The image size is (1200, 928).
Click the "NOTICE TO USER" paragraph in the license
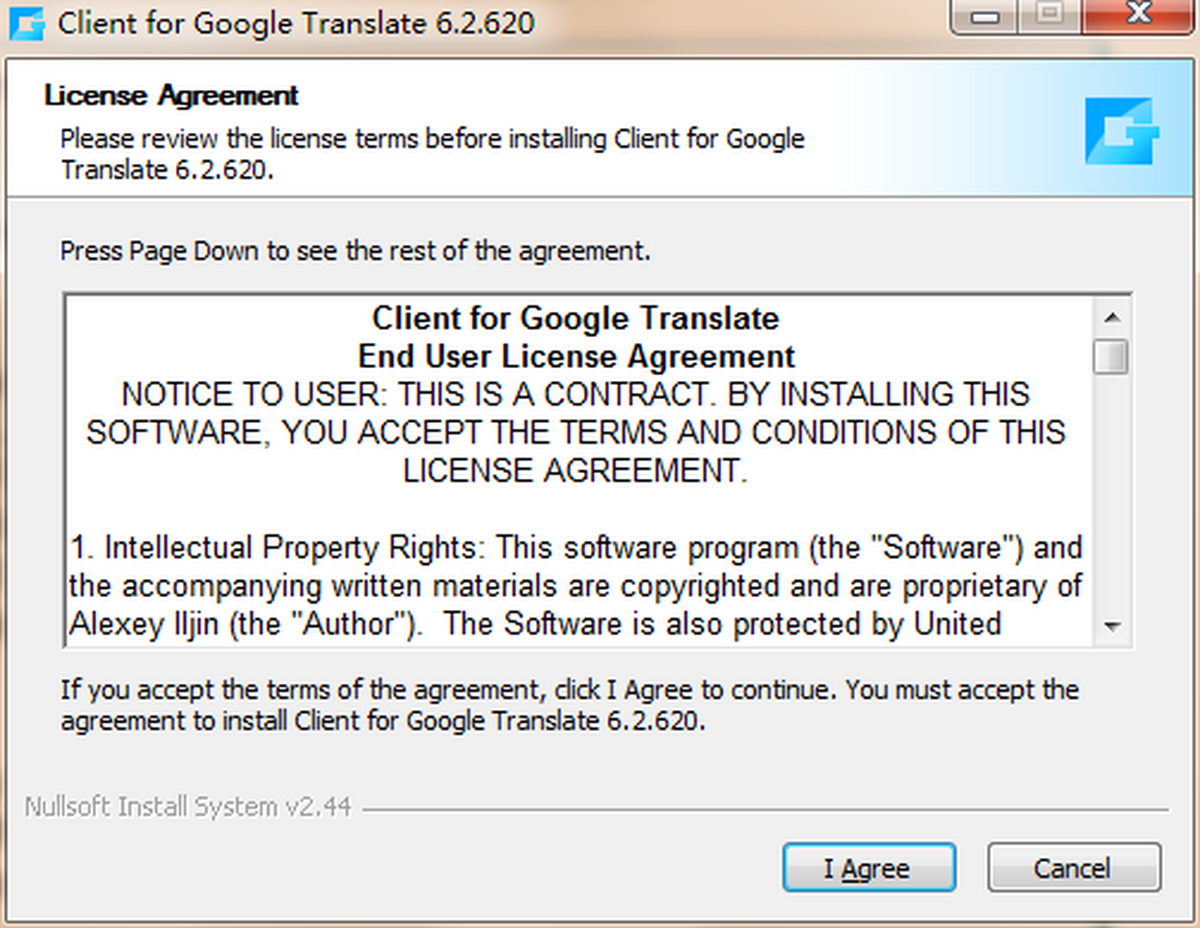(576, 432)
